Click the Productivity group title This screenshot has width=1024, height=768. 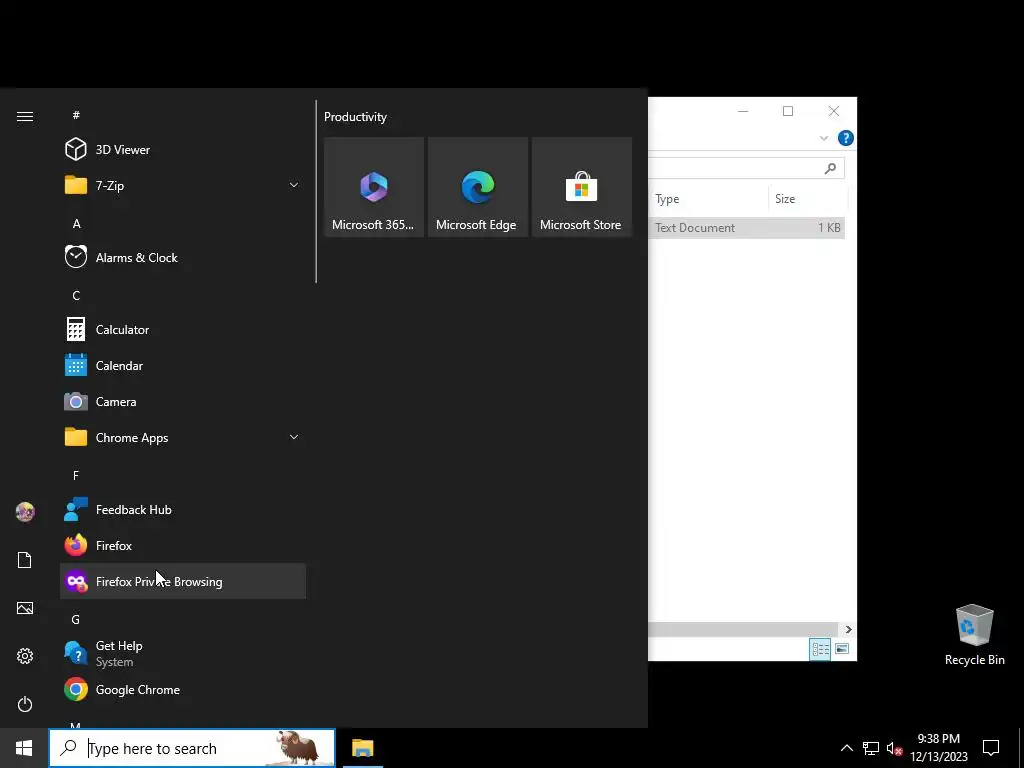[x=355, y=117]
